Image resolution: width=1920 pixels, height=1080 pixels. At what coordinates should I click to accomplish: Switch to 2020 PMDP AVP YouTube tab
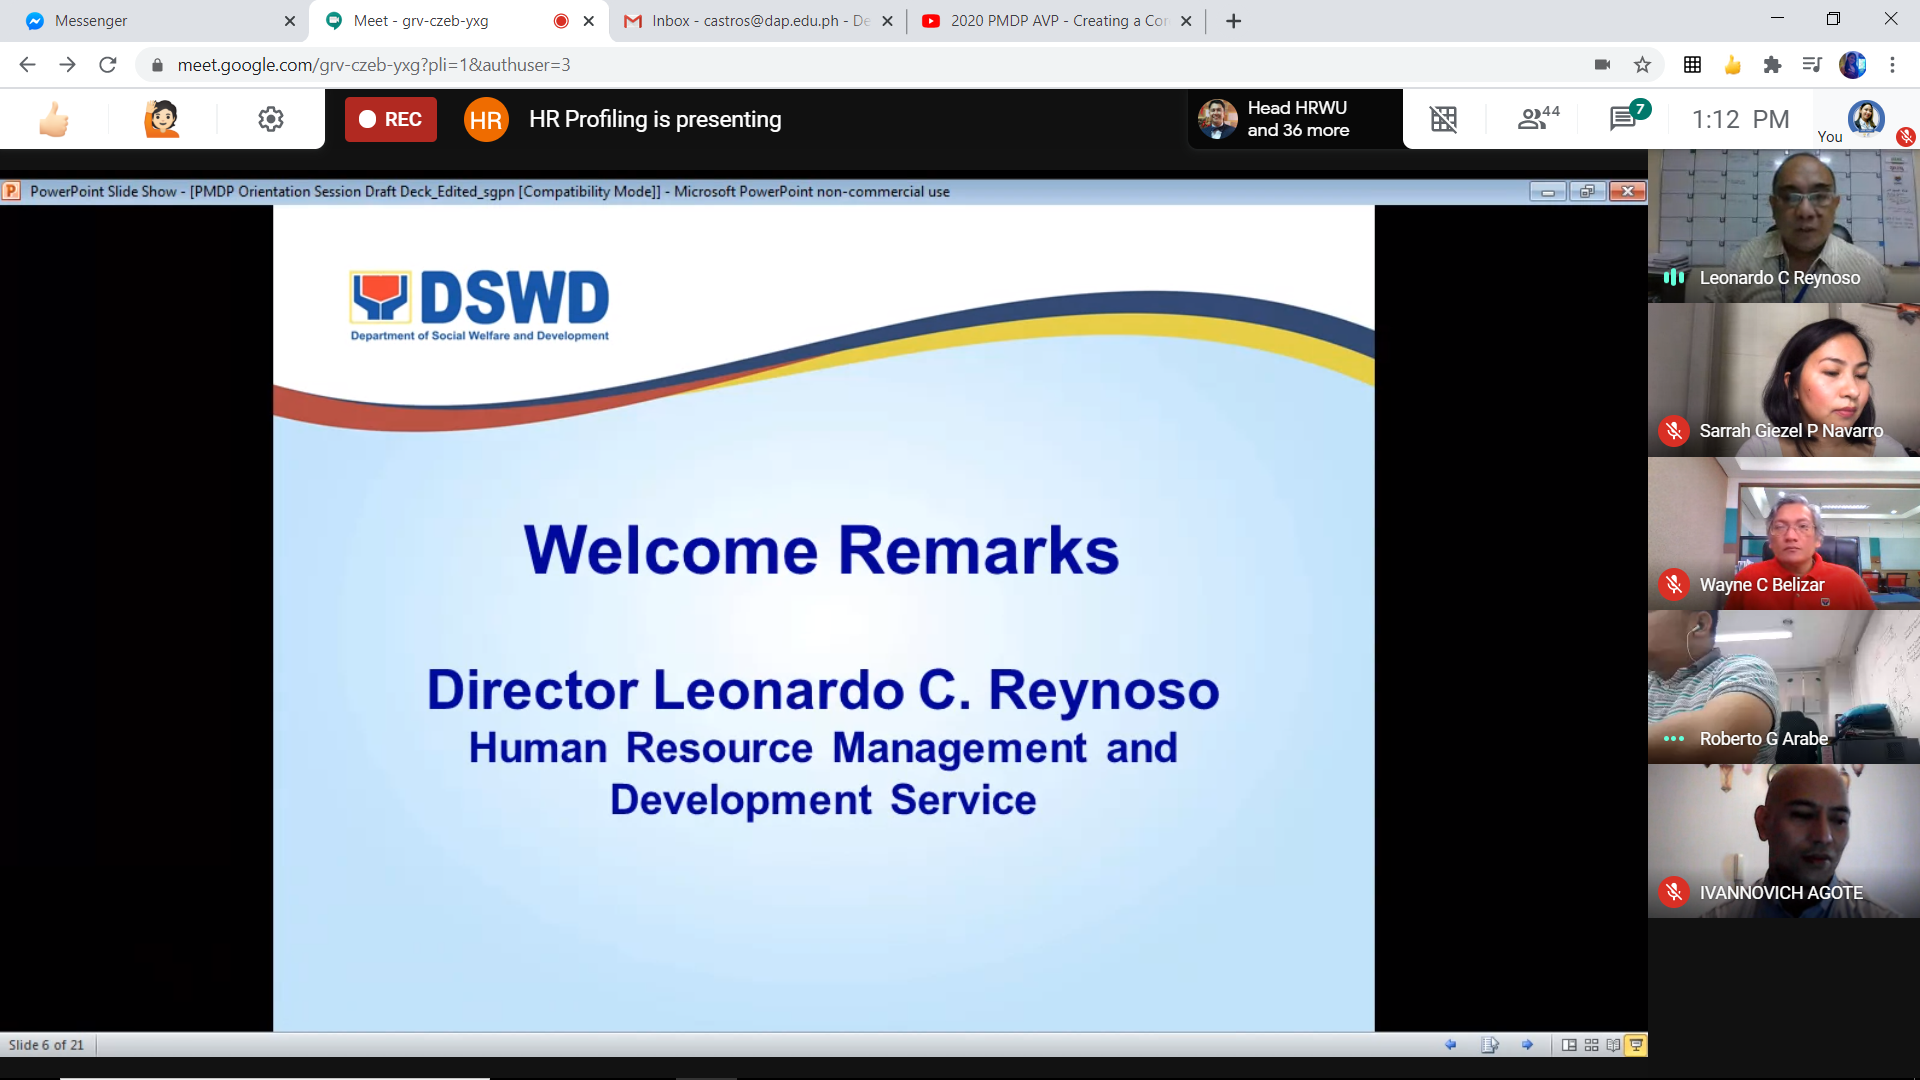1056,21
